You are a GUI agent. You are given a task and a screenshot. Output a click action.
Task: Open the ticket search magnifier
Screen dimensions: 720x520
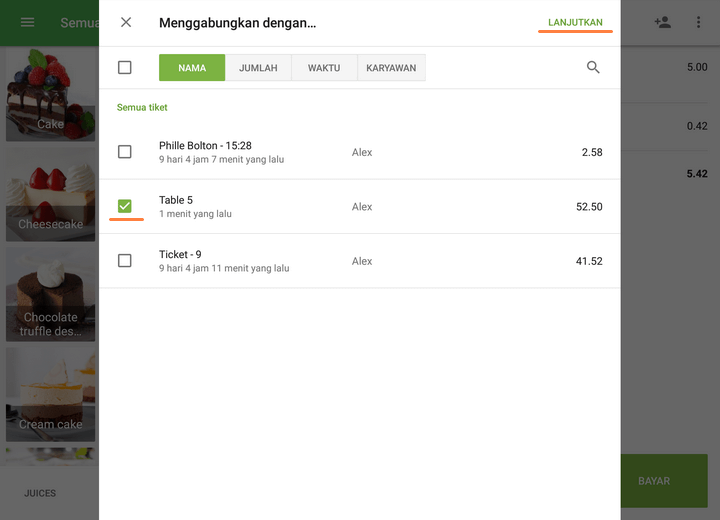coord(593,67)
